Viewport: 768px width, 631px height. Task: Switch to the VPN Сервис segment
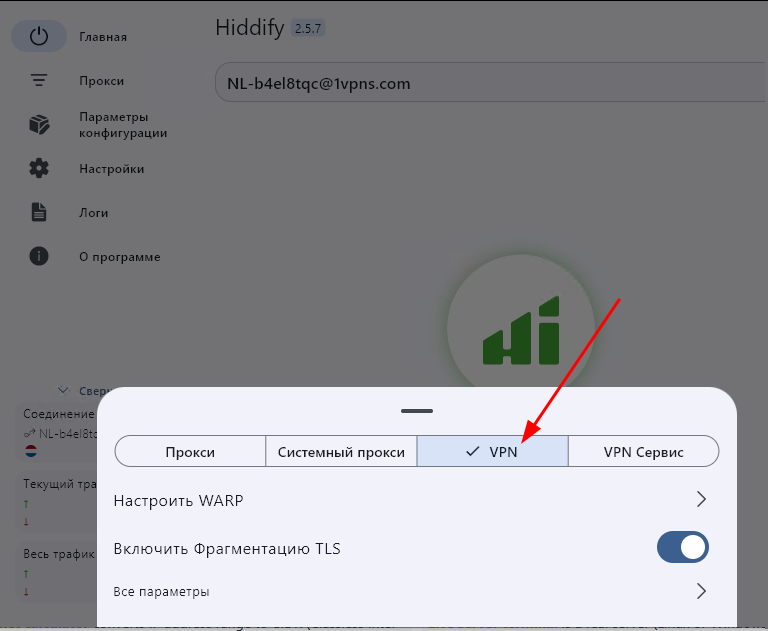tap(643, 452)
